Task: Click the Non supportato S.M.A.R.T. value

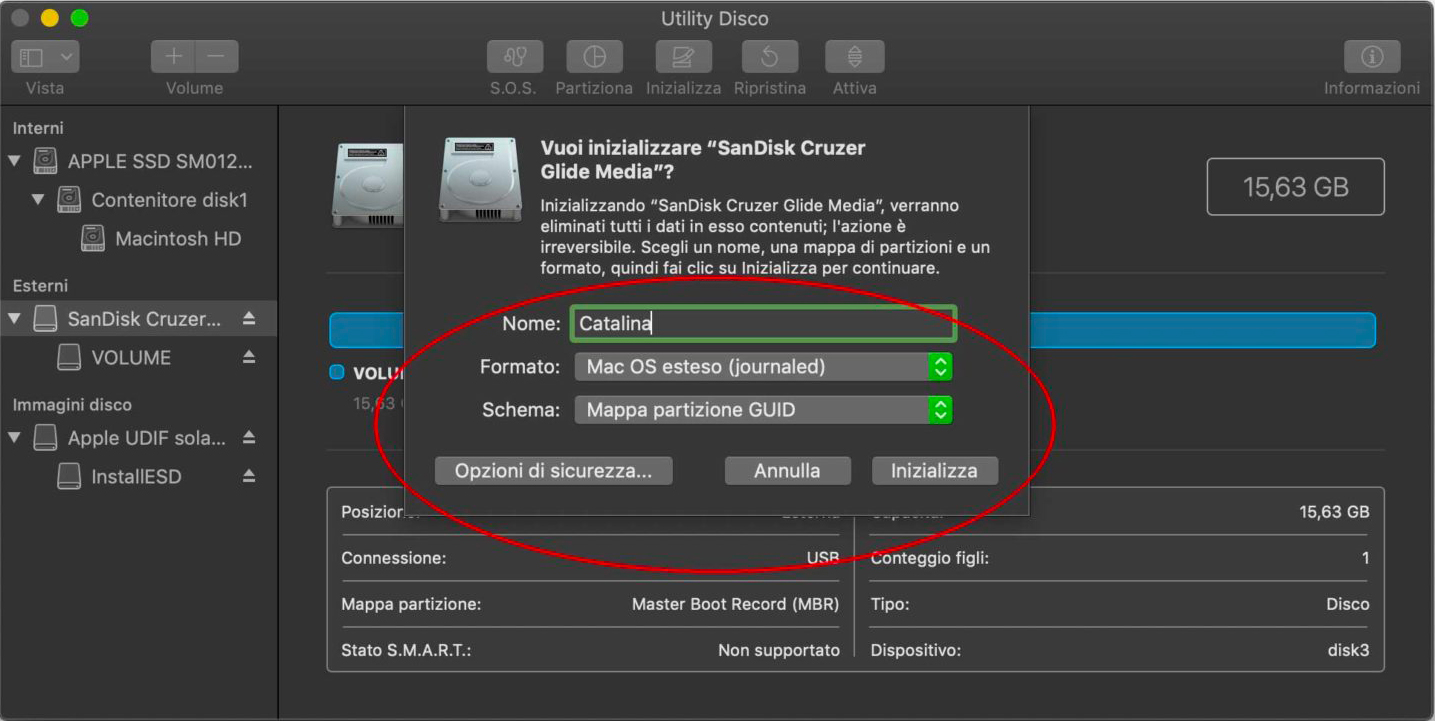Action: 779,650
